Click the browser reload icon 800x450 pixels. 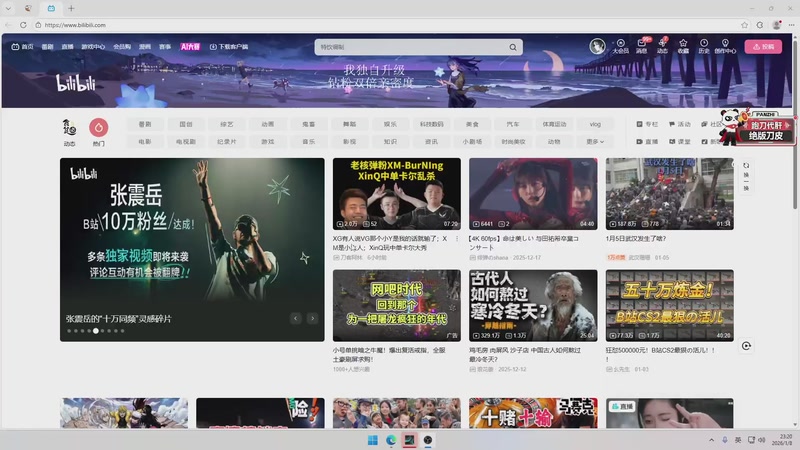pos(23,24)
